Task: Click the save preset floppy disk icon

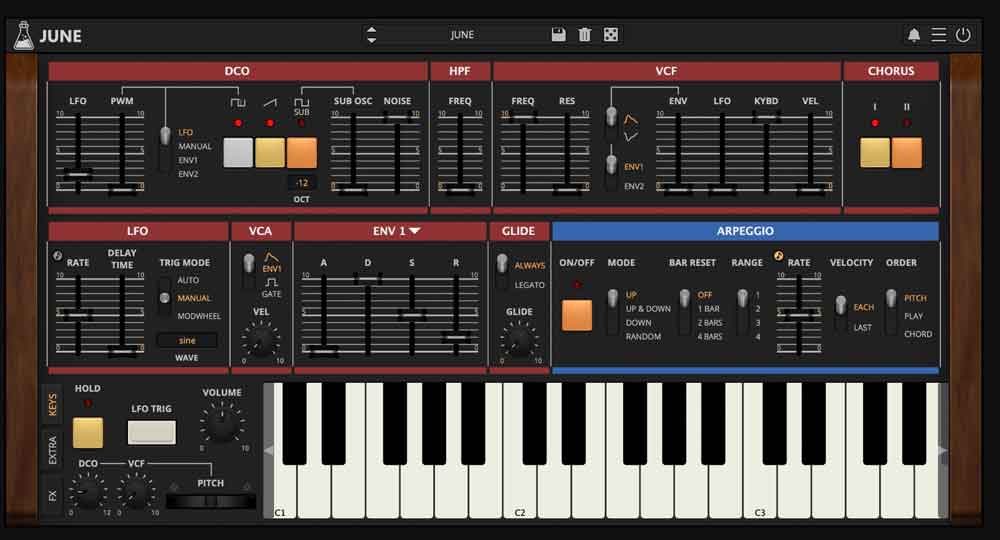Action: click(559, 35)
